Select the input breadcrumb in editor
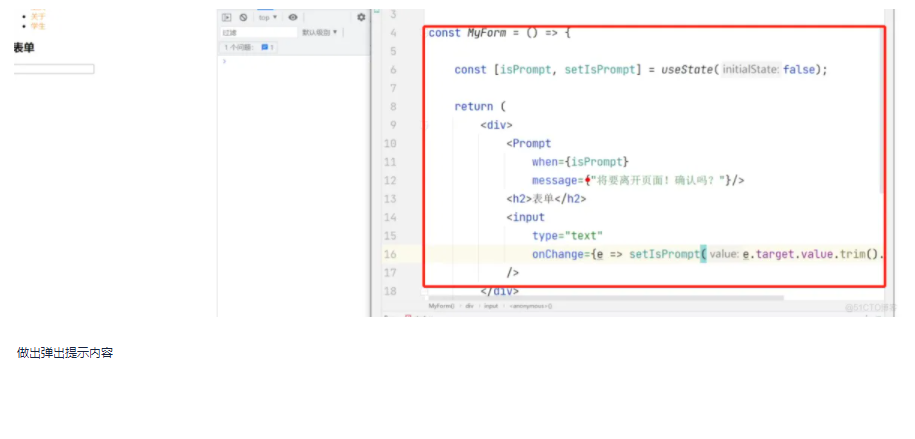The height and width of the screenshot is (439, 915). click(491, 306)
